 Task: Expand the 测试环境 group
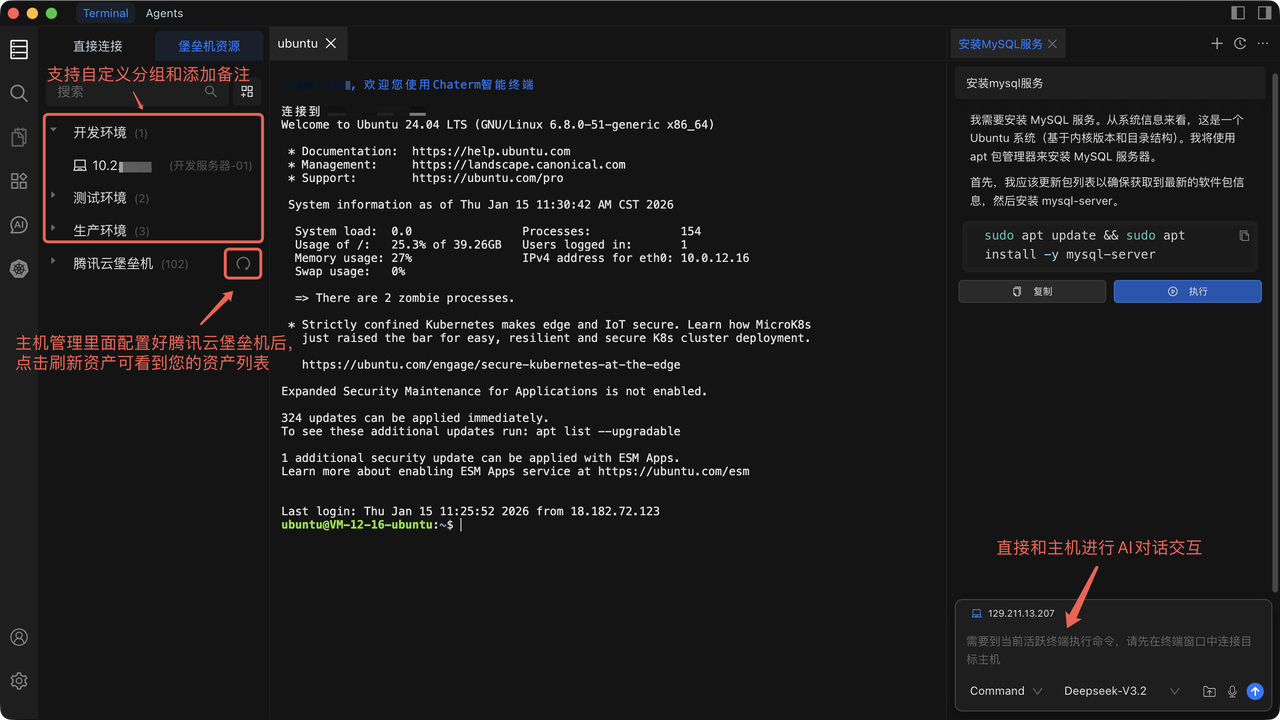54,197
